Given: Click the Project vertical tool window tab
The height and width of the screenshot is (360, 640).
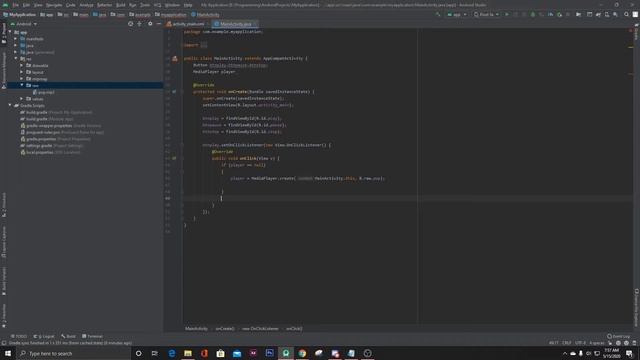Looking at the screenshot, I should [x=4, y=33].
